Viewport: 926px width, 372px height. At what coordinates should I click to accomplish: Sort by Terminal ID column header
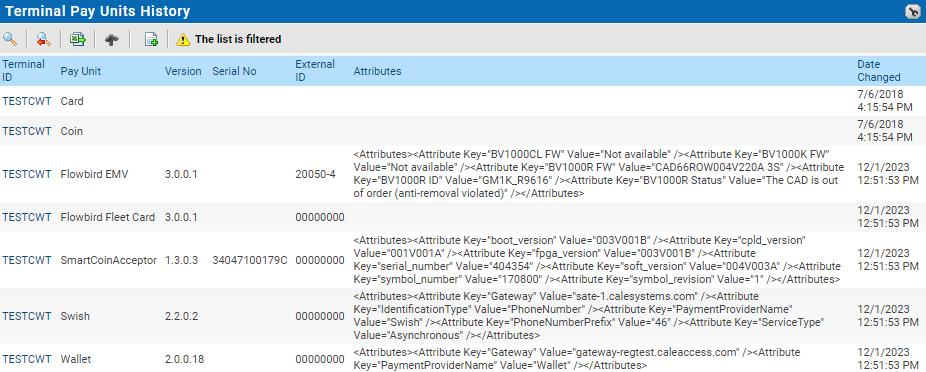point(23,71)
